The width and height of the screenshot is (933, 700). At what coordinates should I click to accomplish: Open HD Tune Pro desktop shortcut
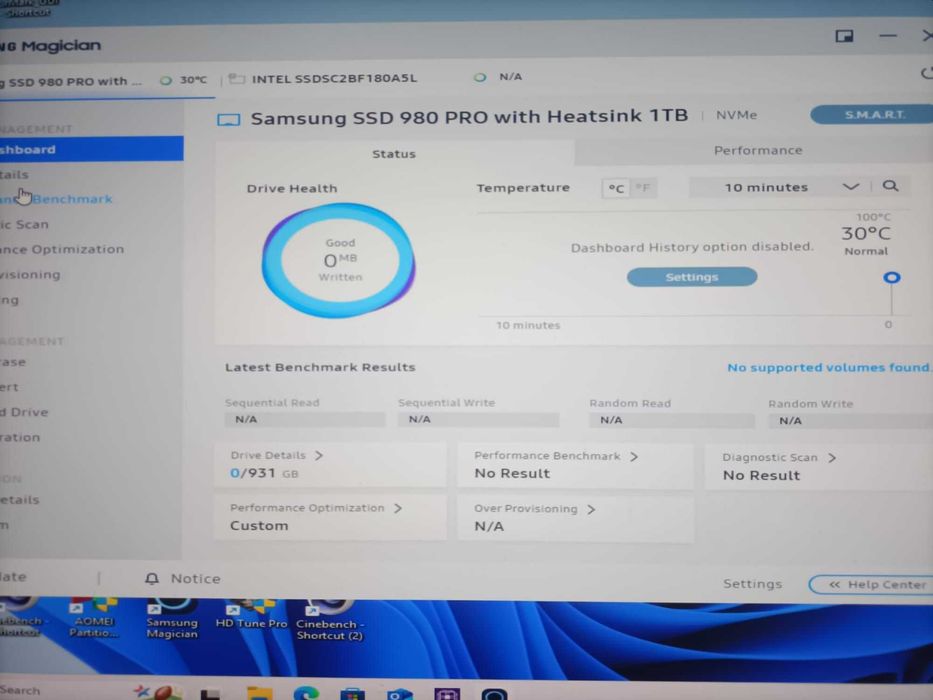pyautogui.click(x=251, y=615)
